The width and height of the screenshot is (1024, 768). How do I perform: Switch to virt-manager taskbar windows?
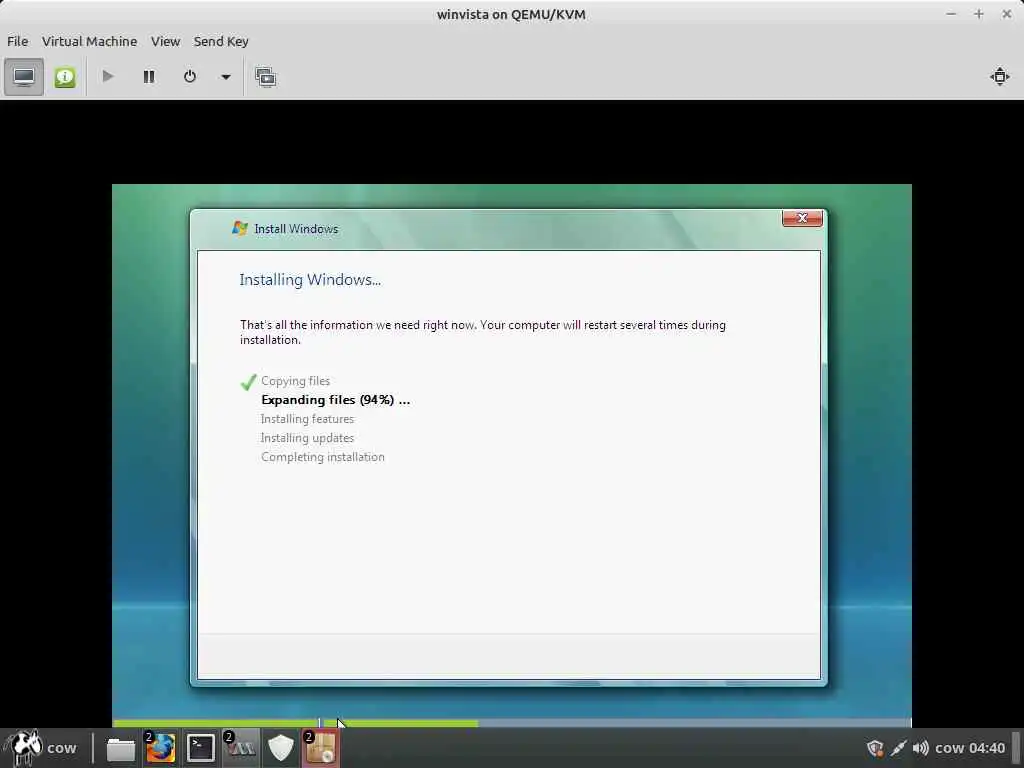[x=240, y=748]
